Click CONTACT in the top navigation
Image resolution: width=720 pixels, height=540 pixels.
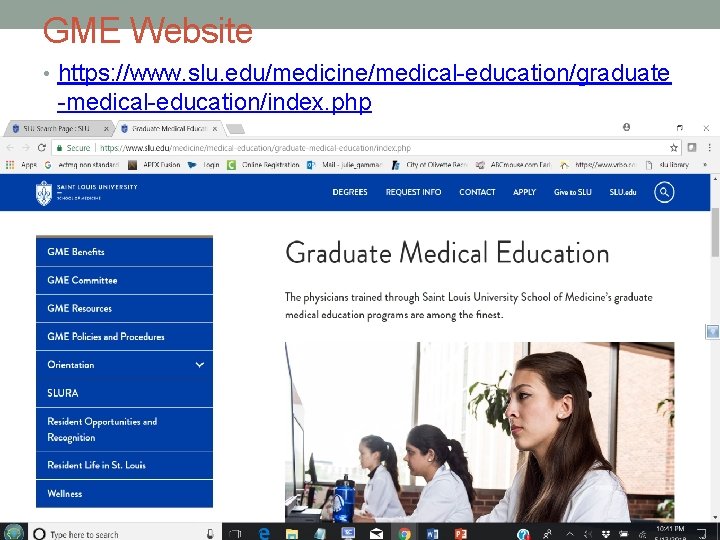pyautogui.click(x=477, y=192)
